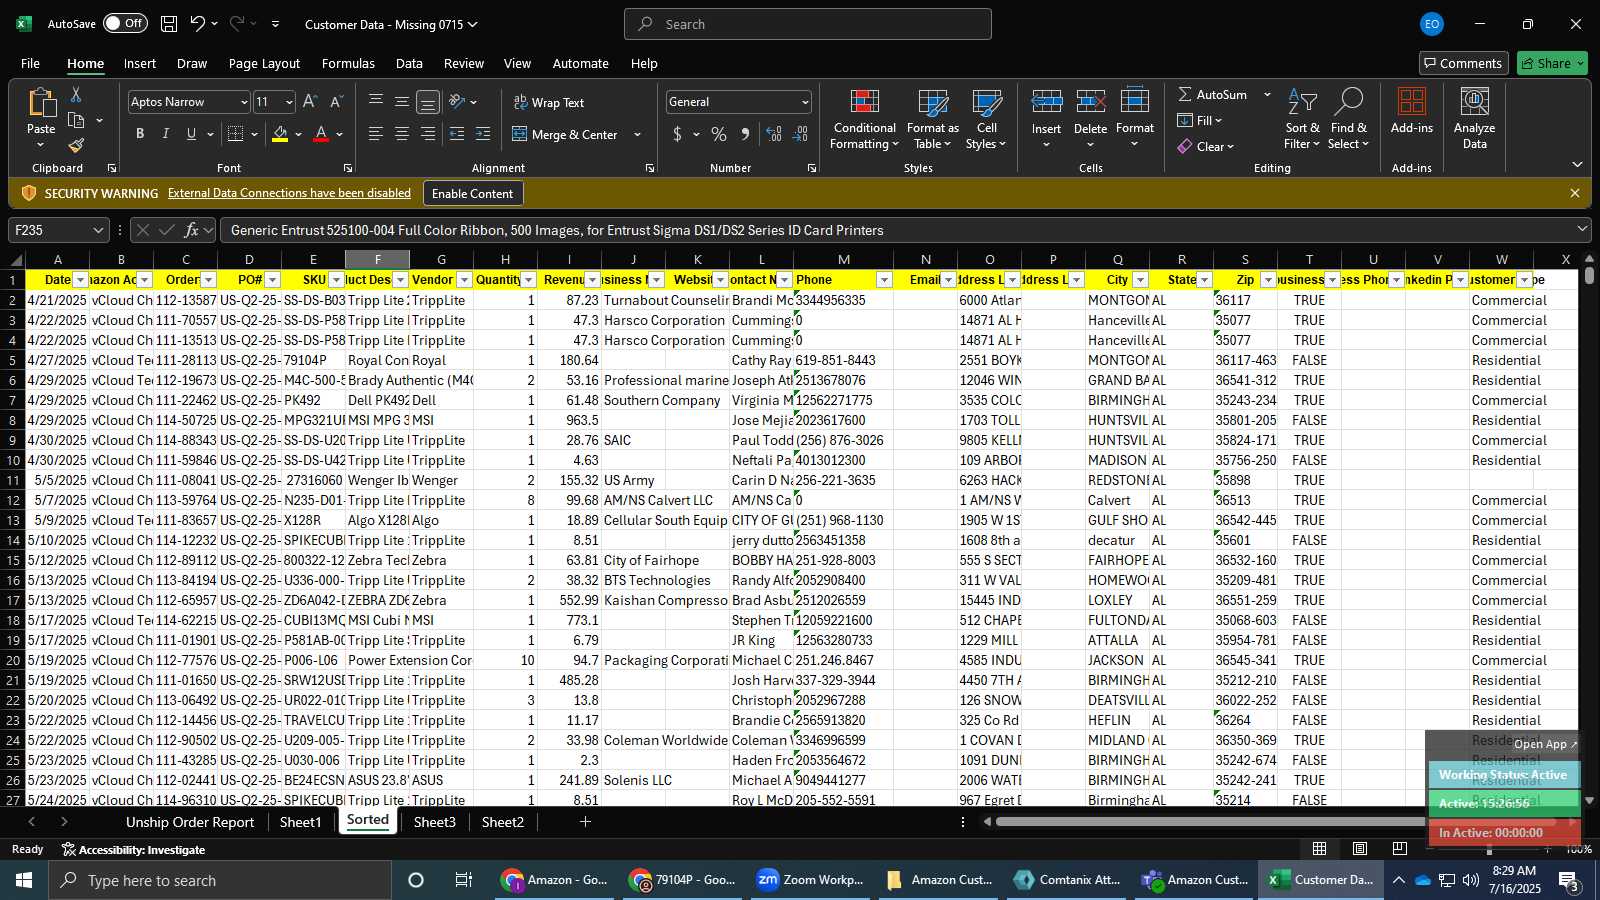Screen dimensions: 1600x900
Task: Click Enable Content button
Action: (472, 193)
